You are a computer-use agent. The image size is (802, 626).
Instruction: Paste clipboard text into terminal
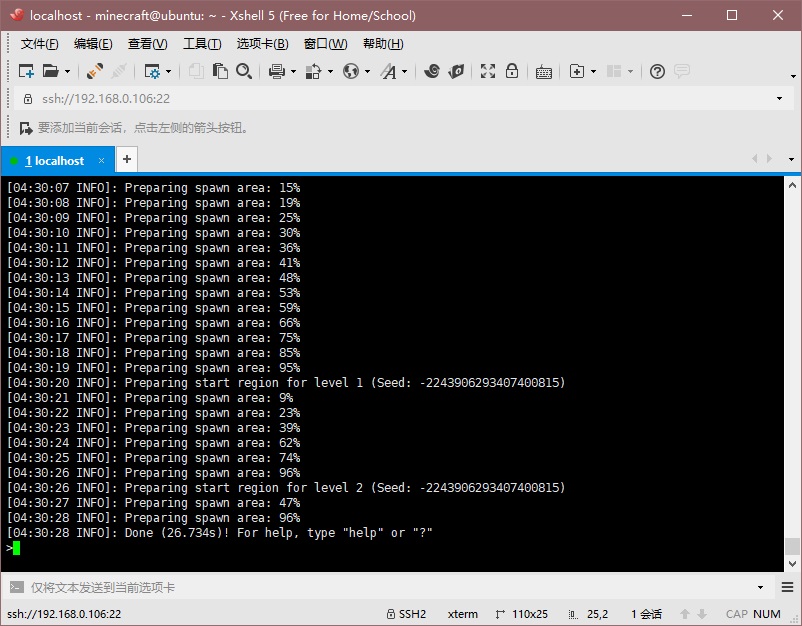point(222,72)
